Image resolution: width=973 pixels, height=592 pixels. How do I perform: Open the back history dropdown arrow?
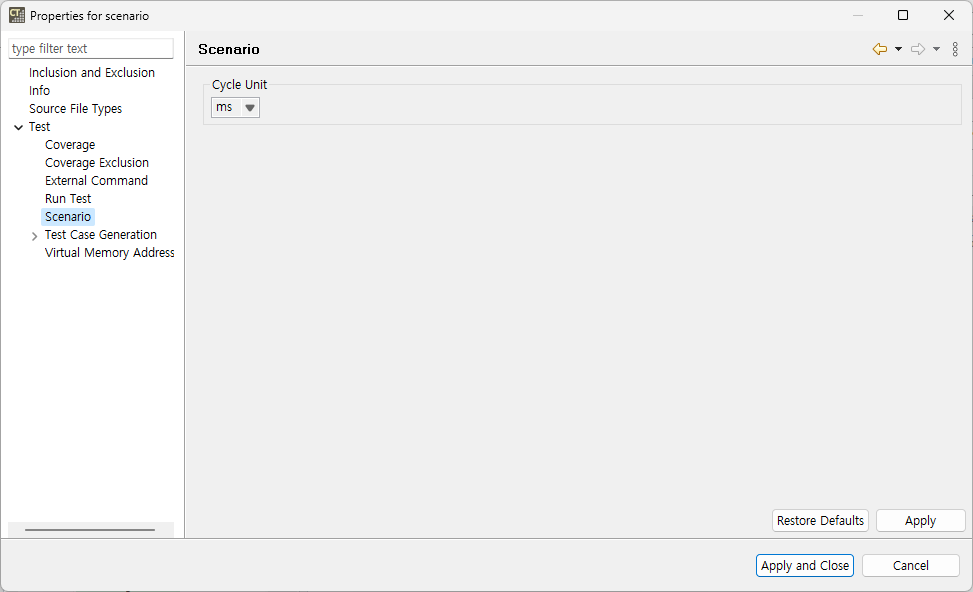point(898,49)
